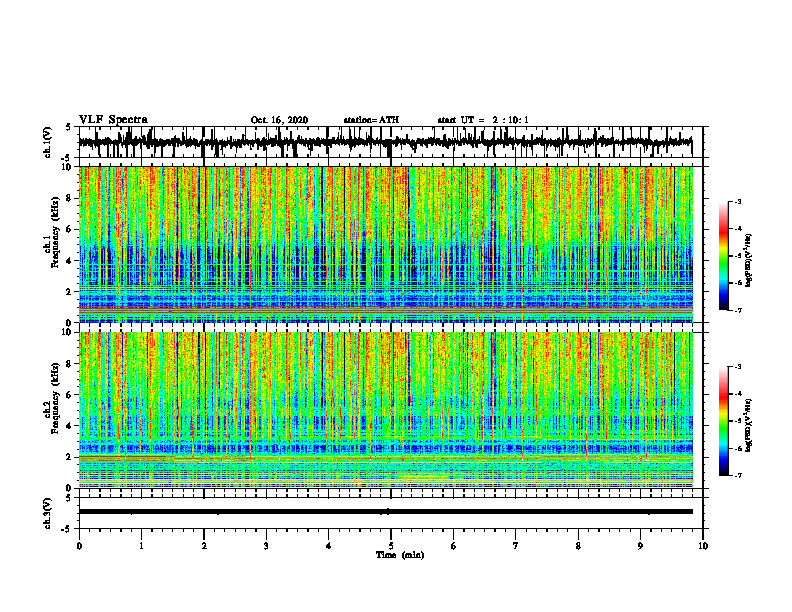Click the log(PSD) label beside ch.2 colorbar
Viewport: 792px width, 612px height.
[x=749, y=425]
